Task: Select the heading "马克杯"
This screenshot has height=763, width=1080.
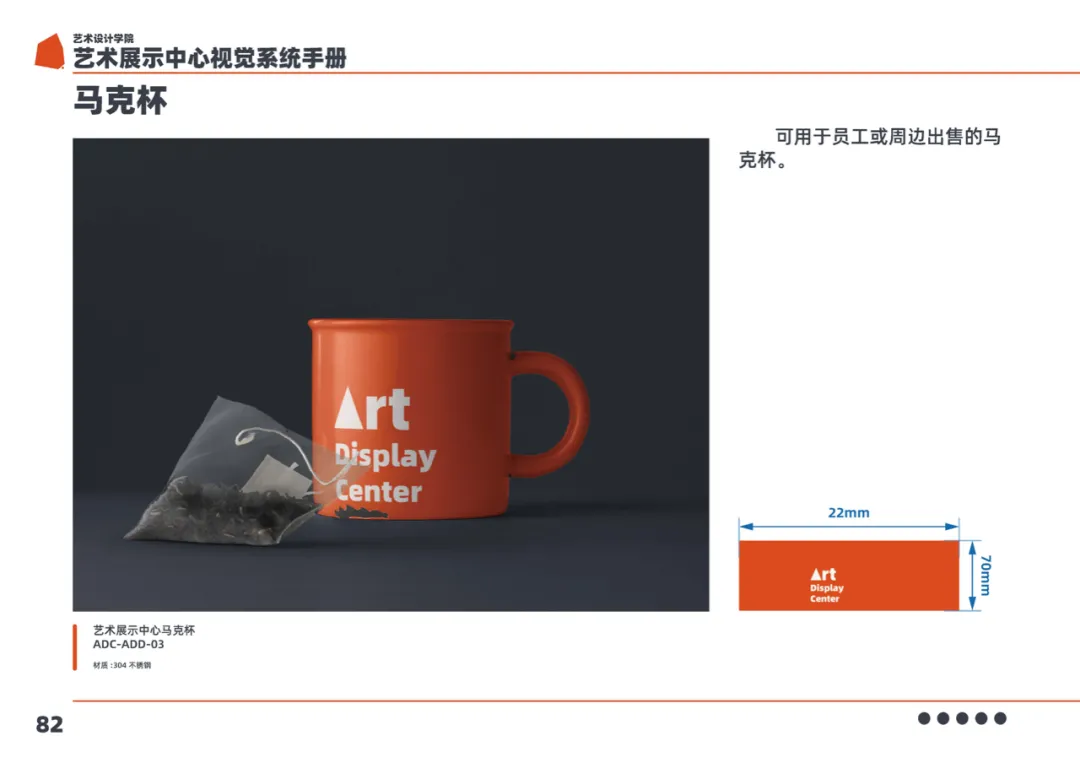Action: click(121, 101)
